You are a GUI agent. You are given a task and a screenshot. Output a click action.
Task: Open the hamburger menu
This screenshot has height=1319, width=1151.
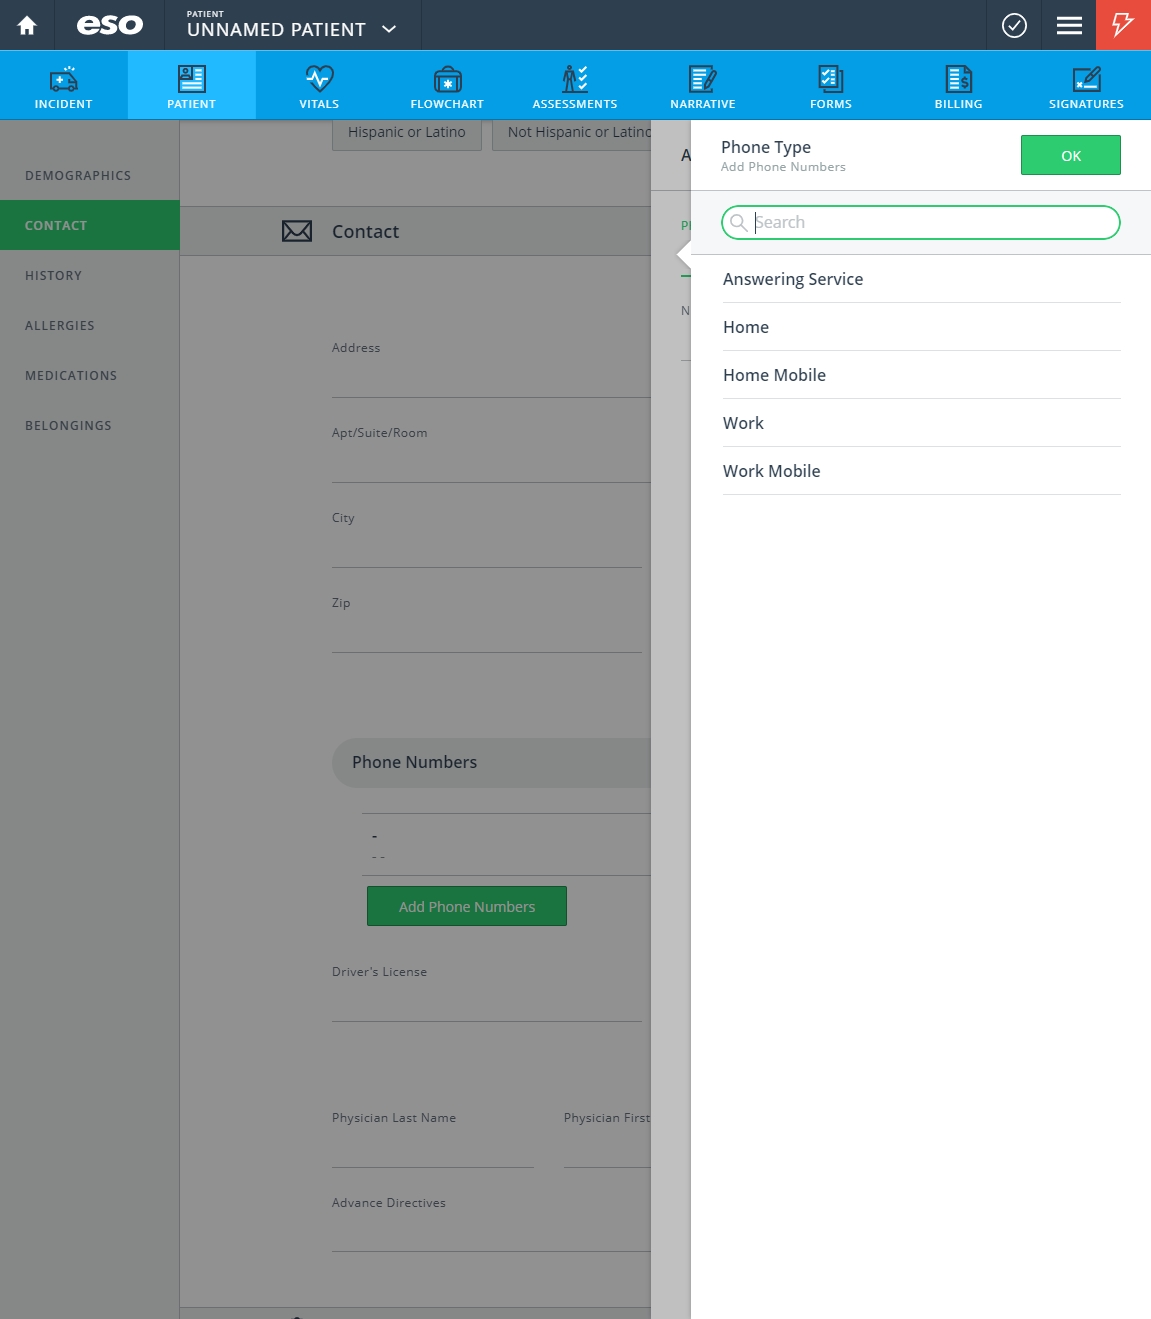point(1068,25)
